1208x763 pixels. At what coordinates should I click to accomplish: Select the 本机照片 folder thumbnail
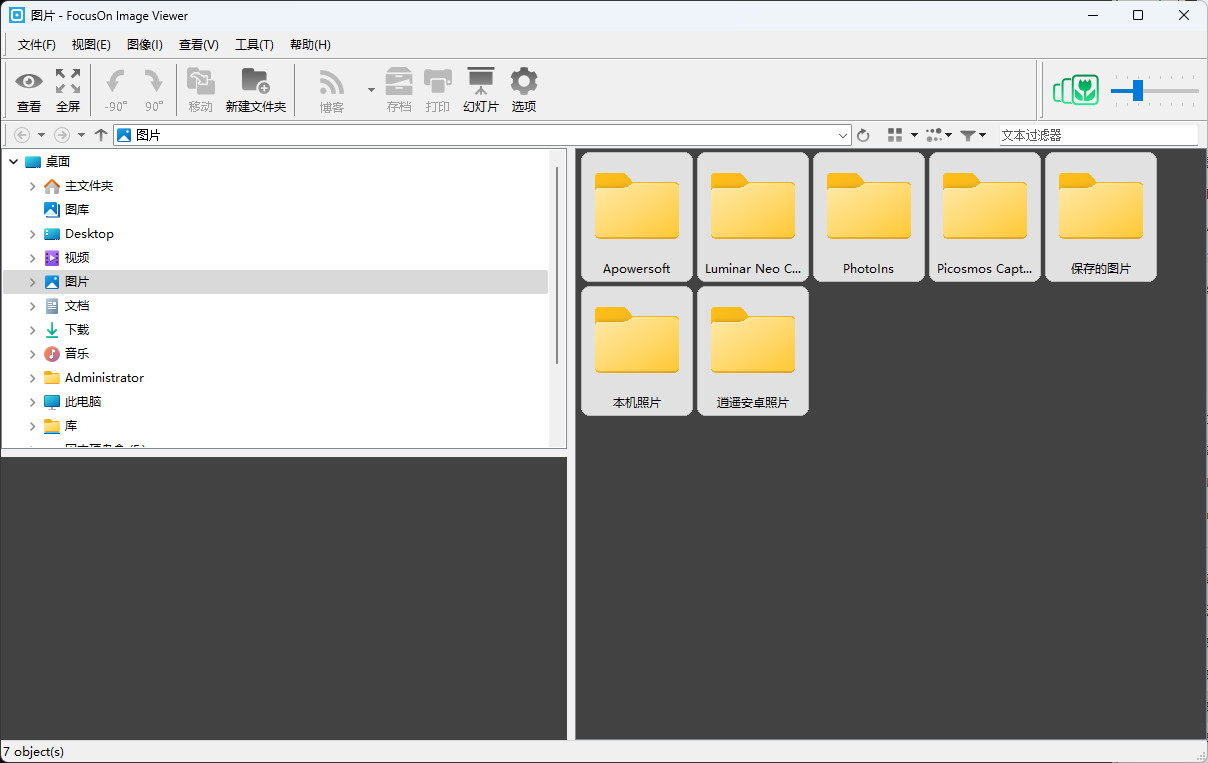coord(637,351)
